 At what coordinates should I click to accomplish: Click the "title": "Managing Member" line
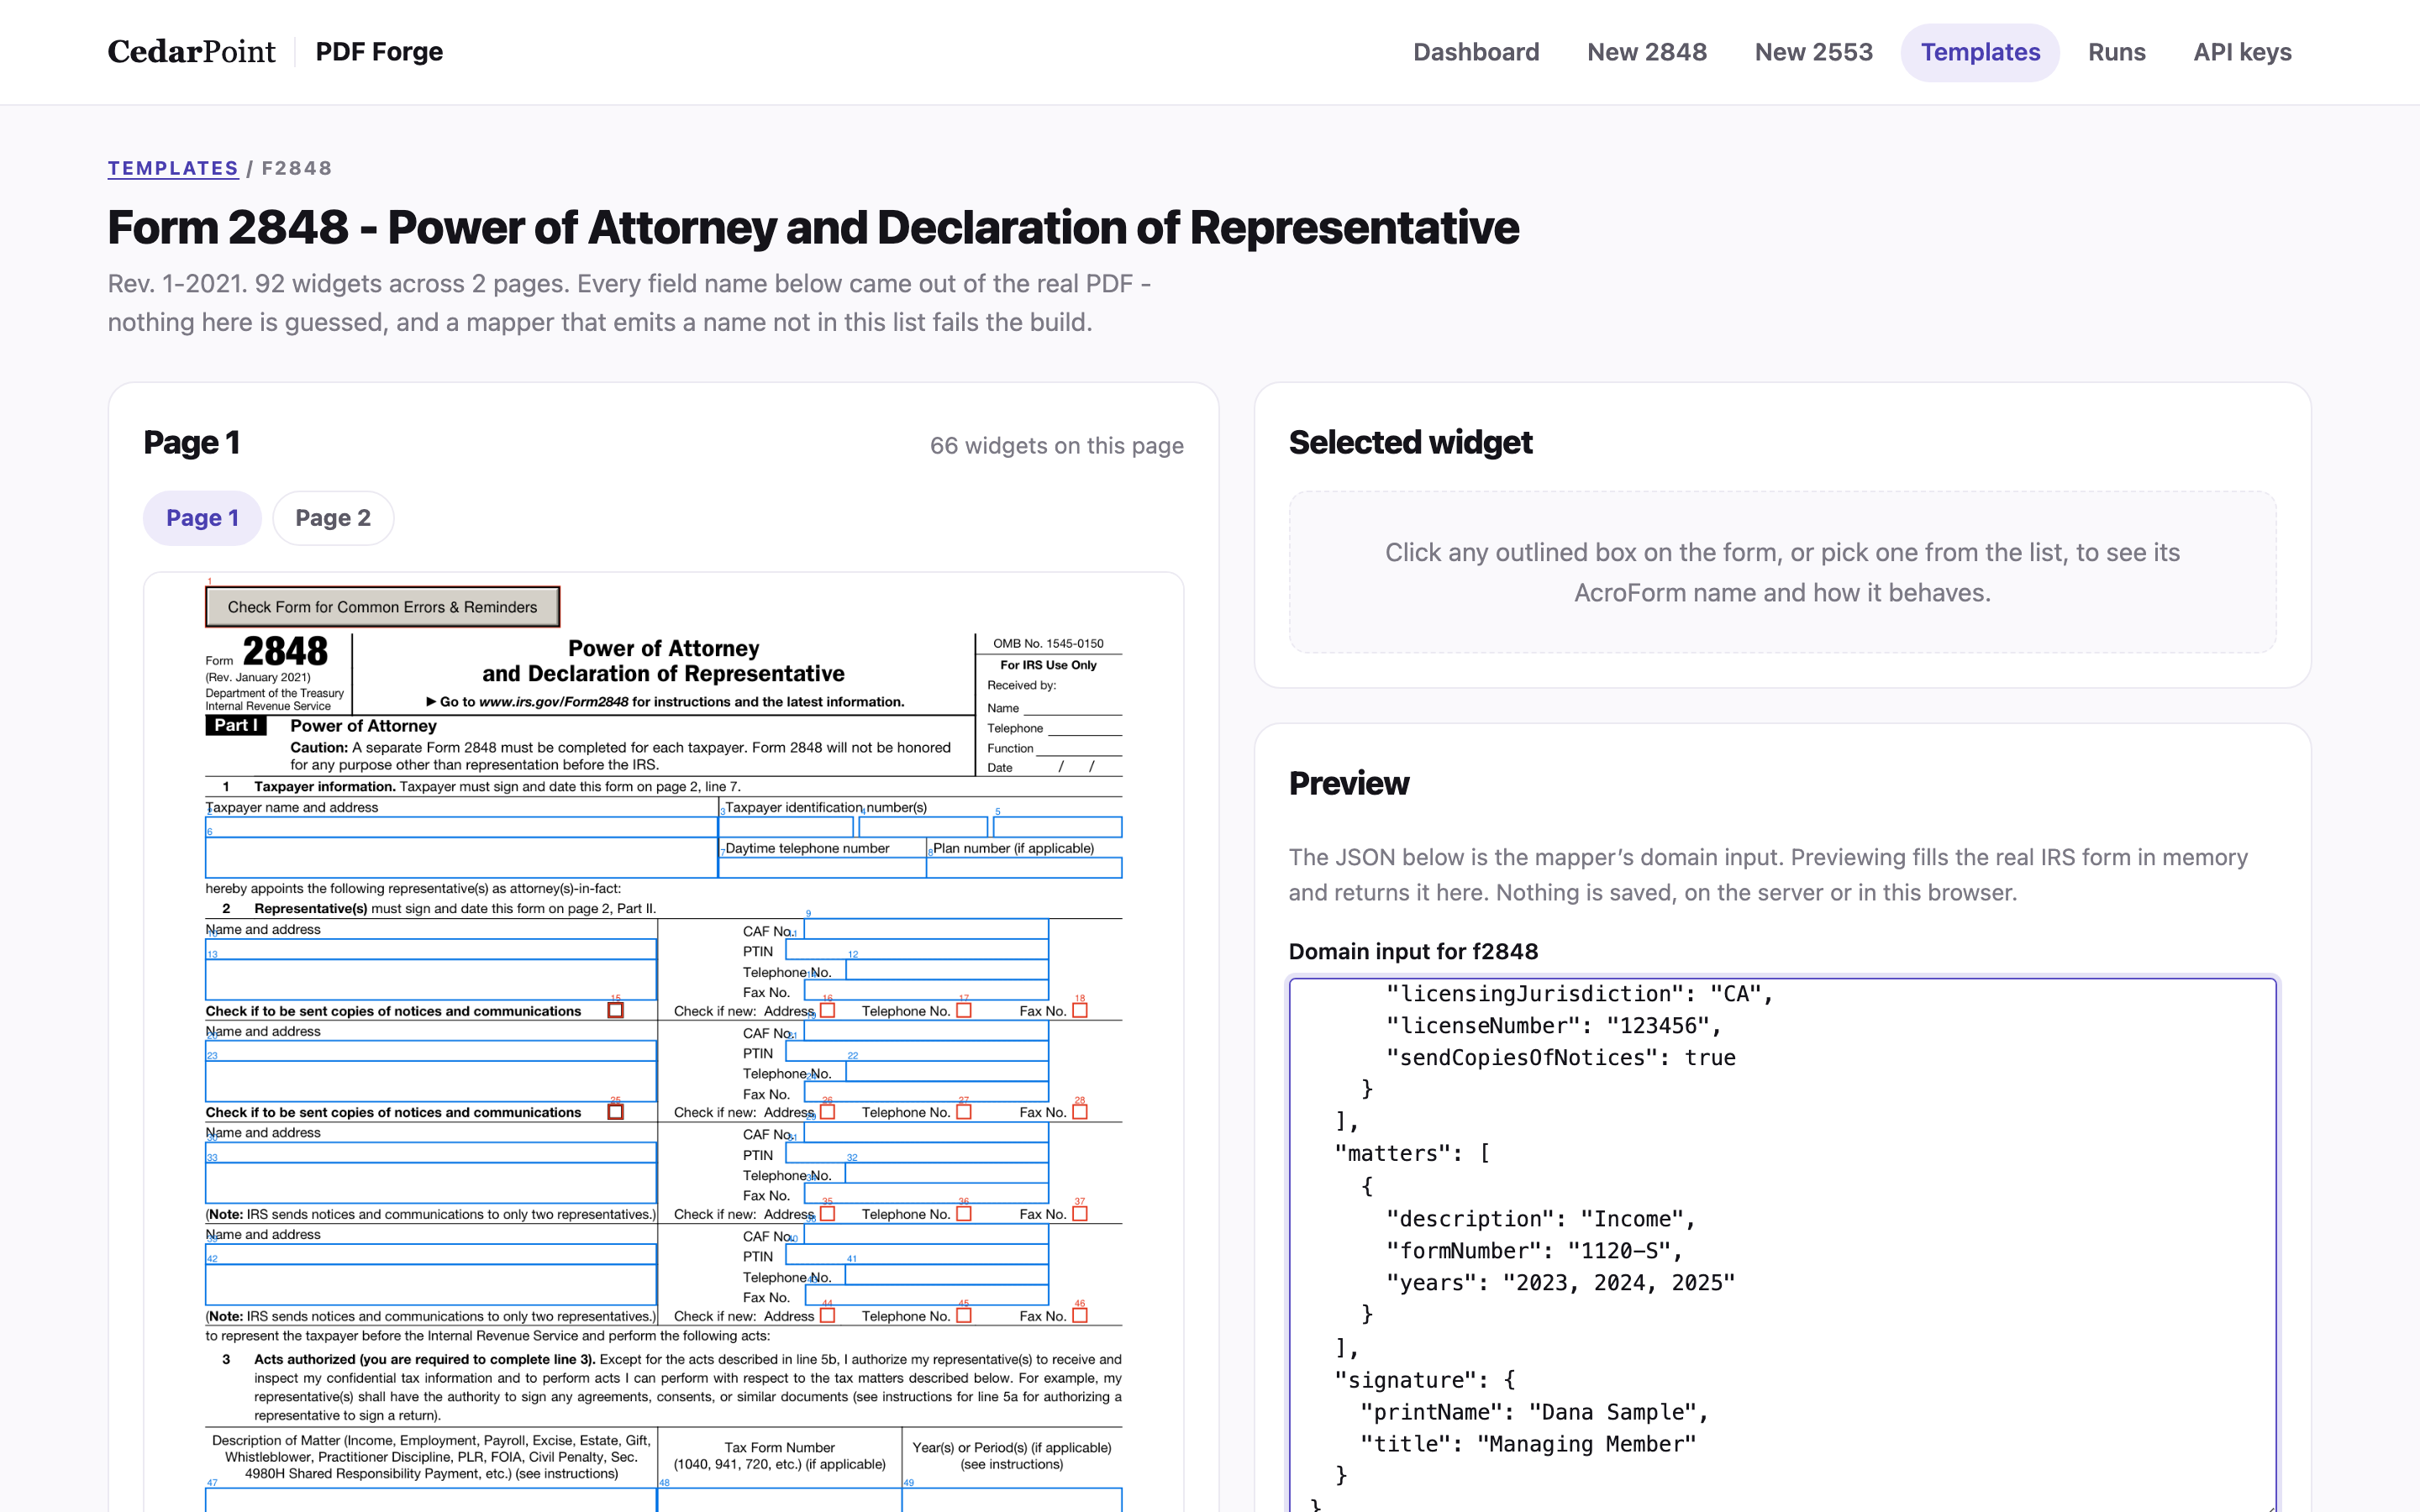(x=1528, y=1444)
